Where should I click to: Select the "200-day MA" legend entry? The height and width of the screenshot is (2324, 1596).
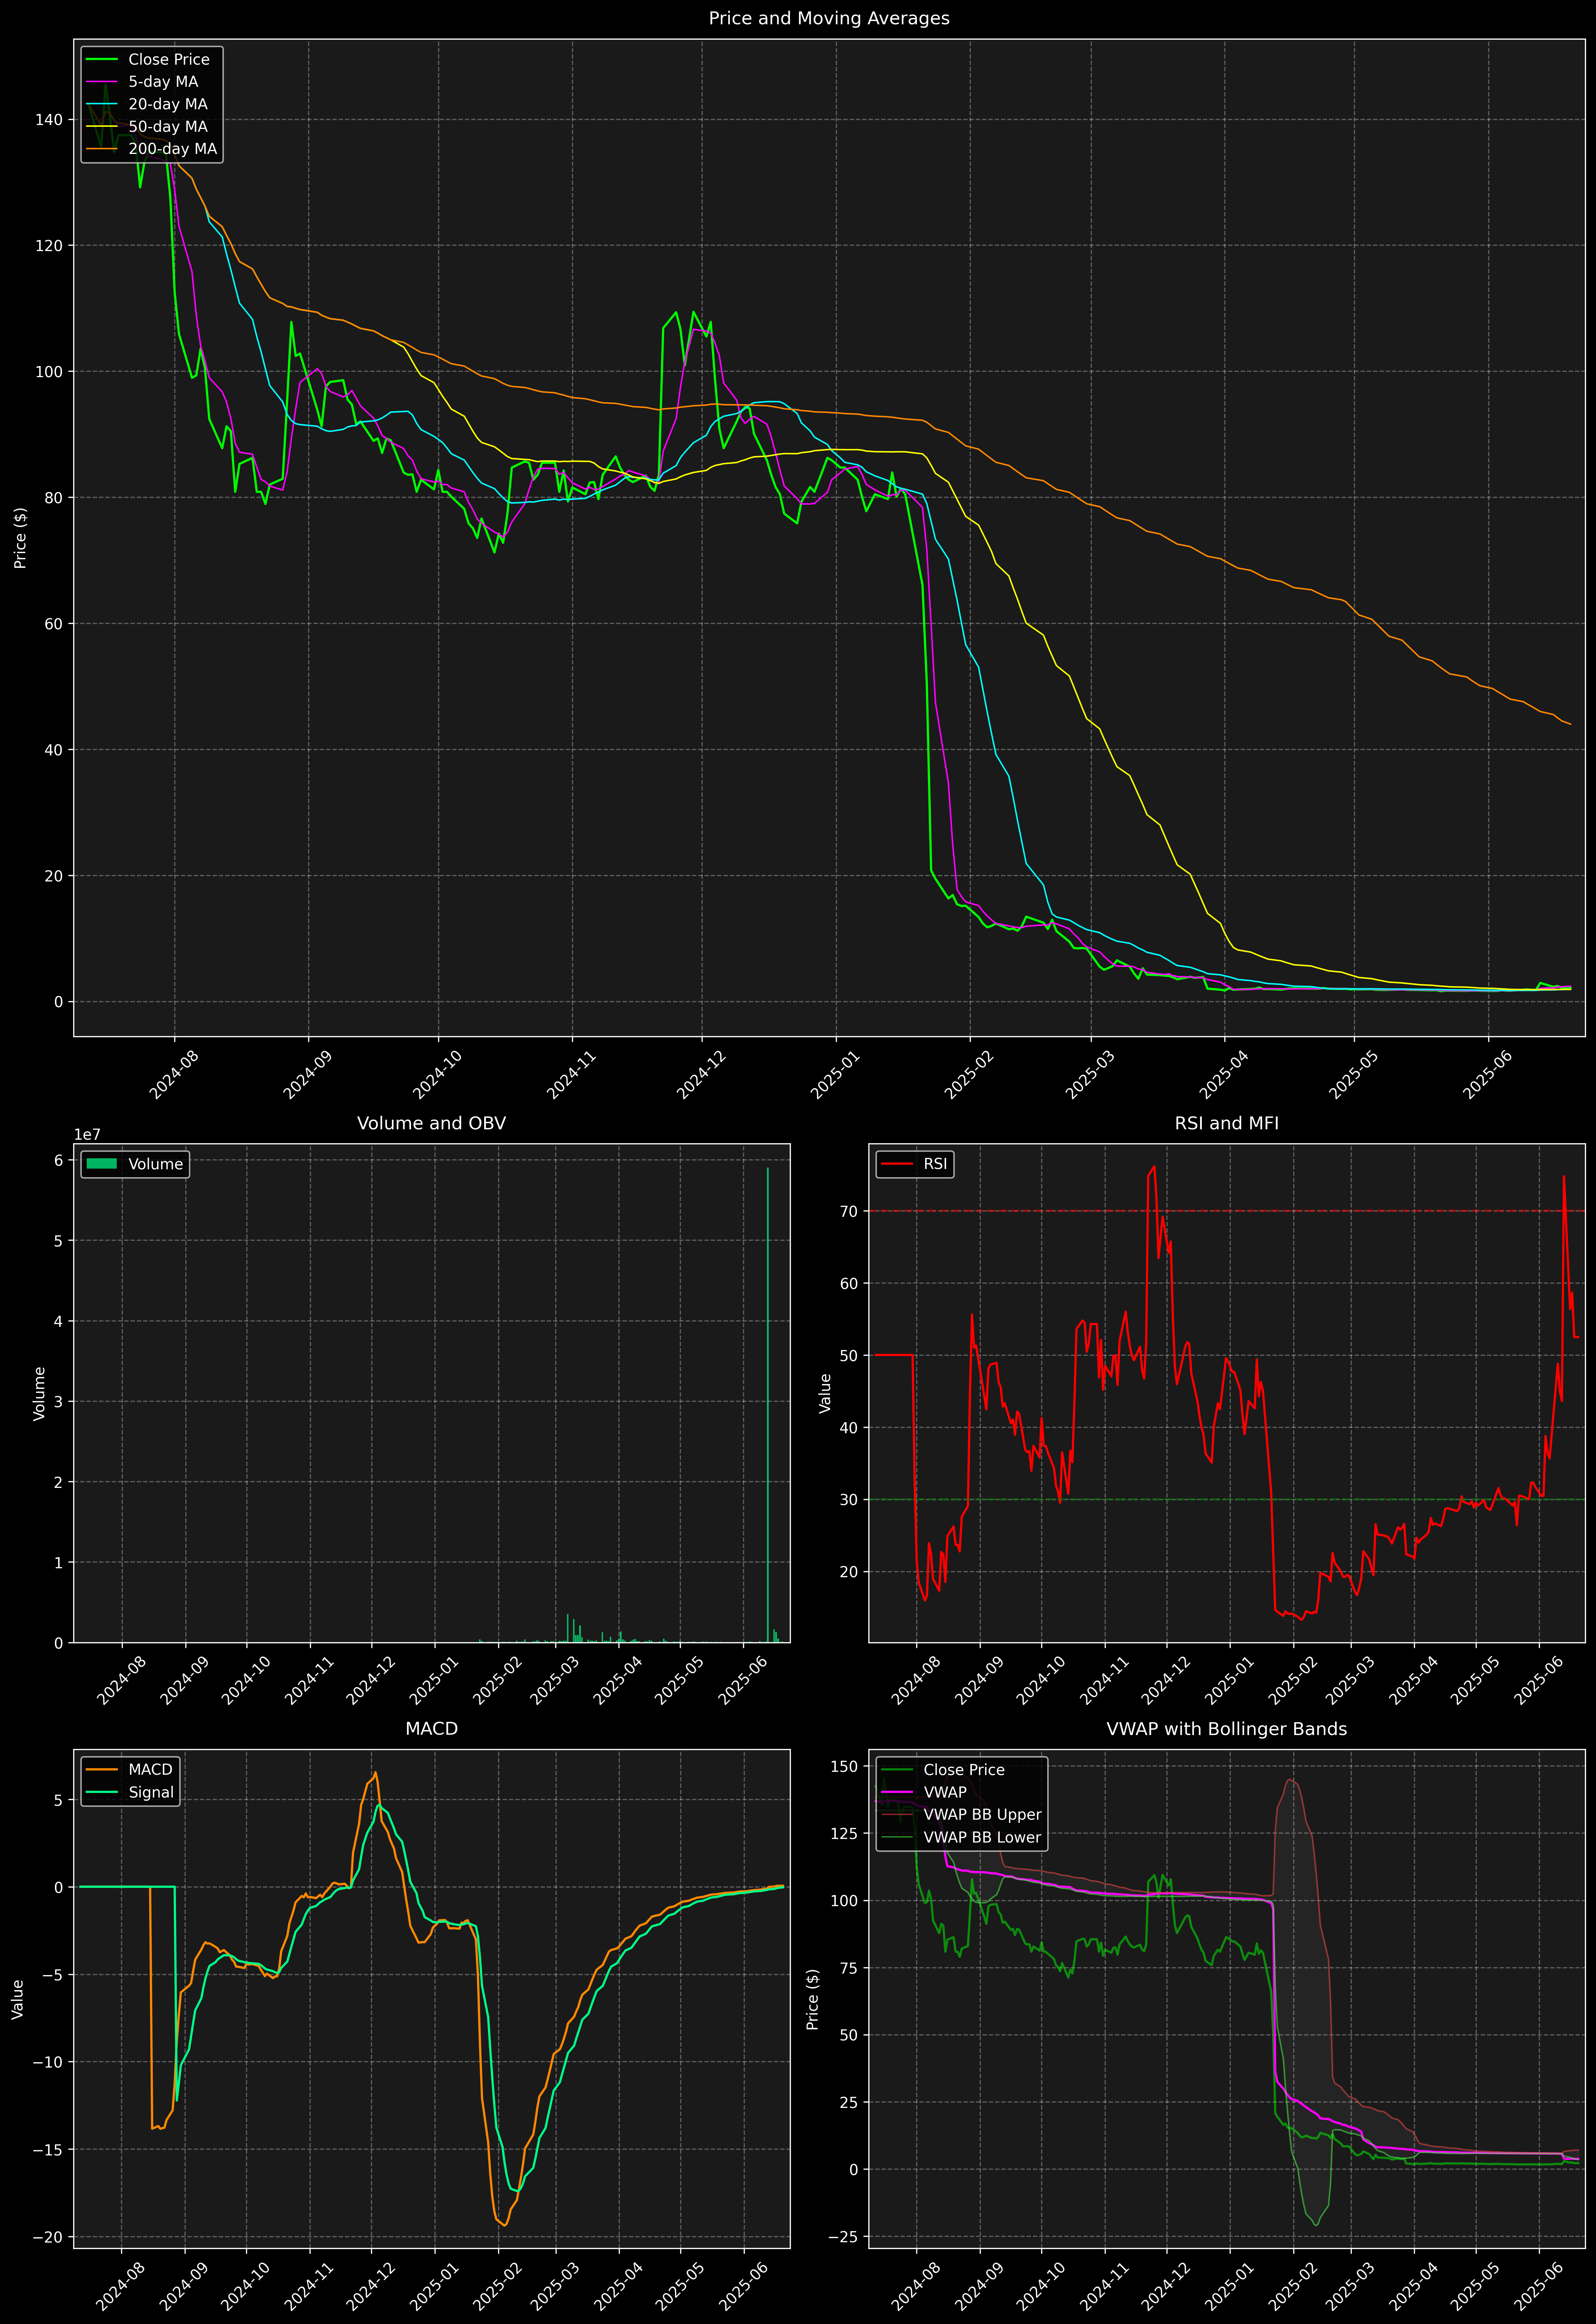click(x=172, y=149)
